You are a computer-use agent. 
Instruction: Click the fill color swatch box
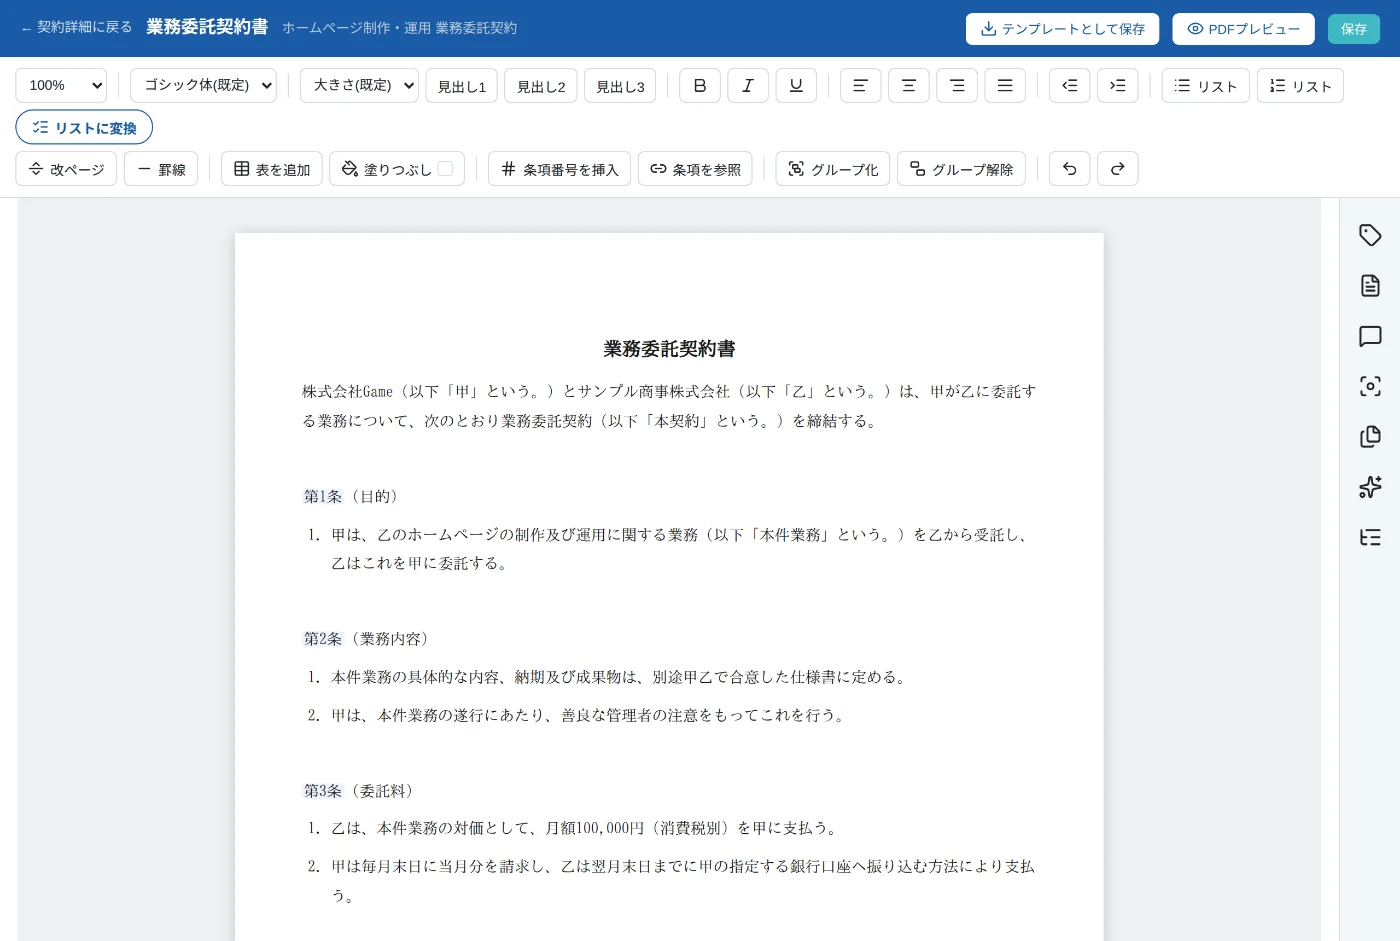point(446,169)
